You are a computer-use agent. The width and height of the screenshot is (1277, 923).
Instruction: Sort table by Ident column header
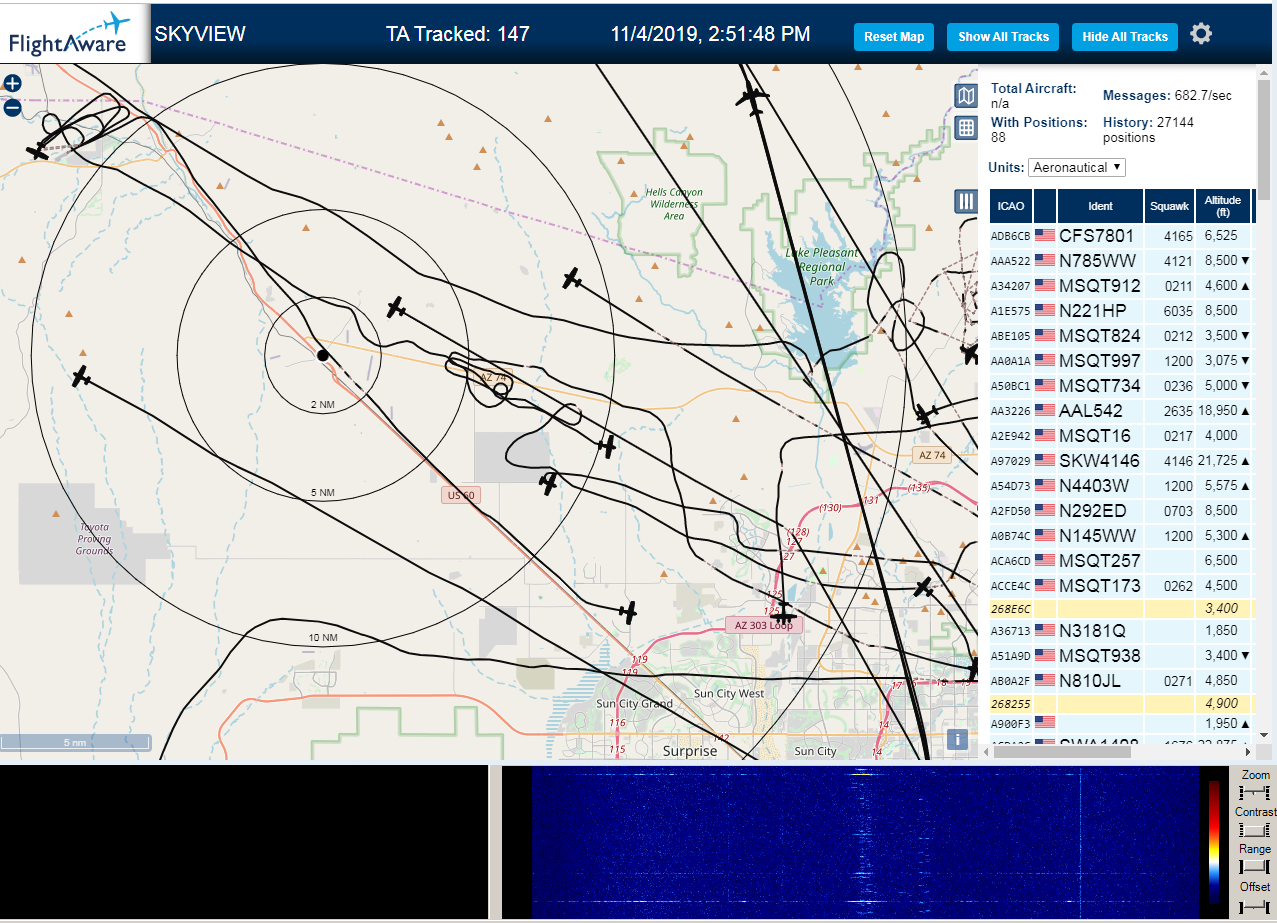[1100, 206]
